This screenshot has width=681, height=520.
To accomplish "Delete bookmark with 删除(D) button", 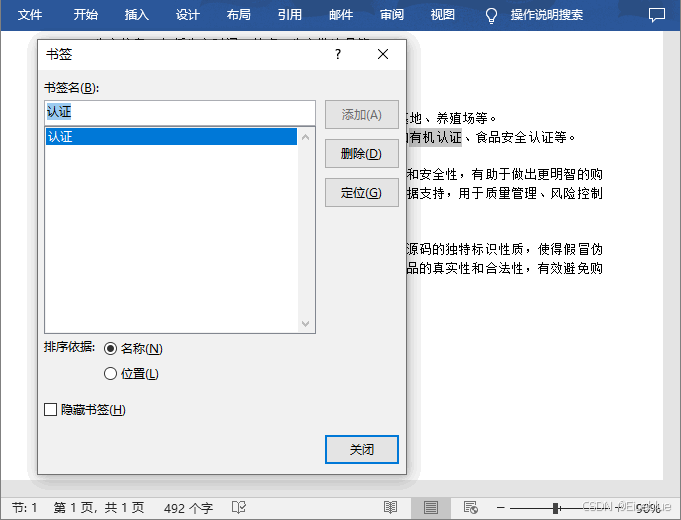I will [x=361, y=153].
